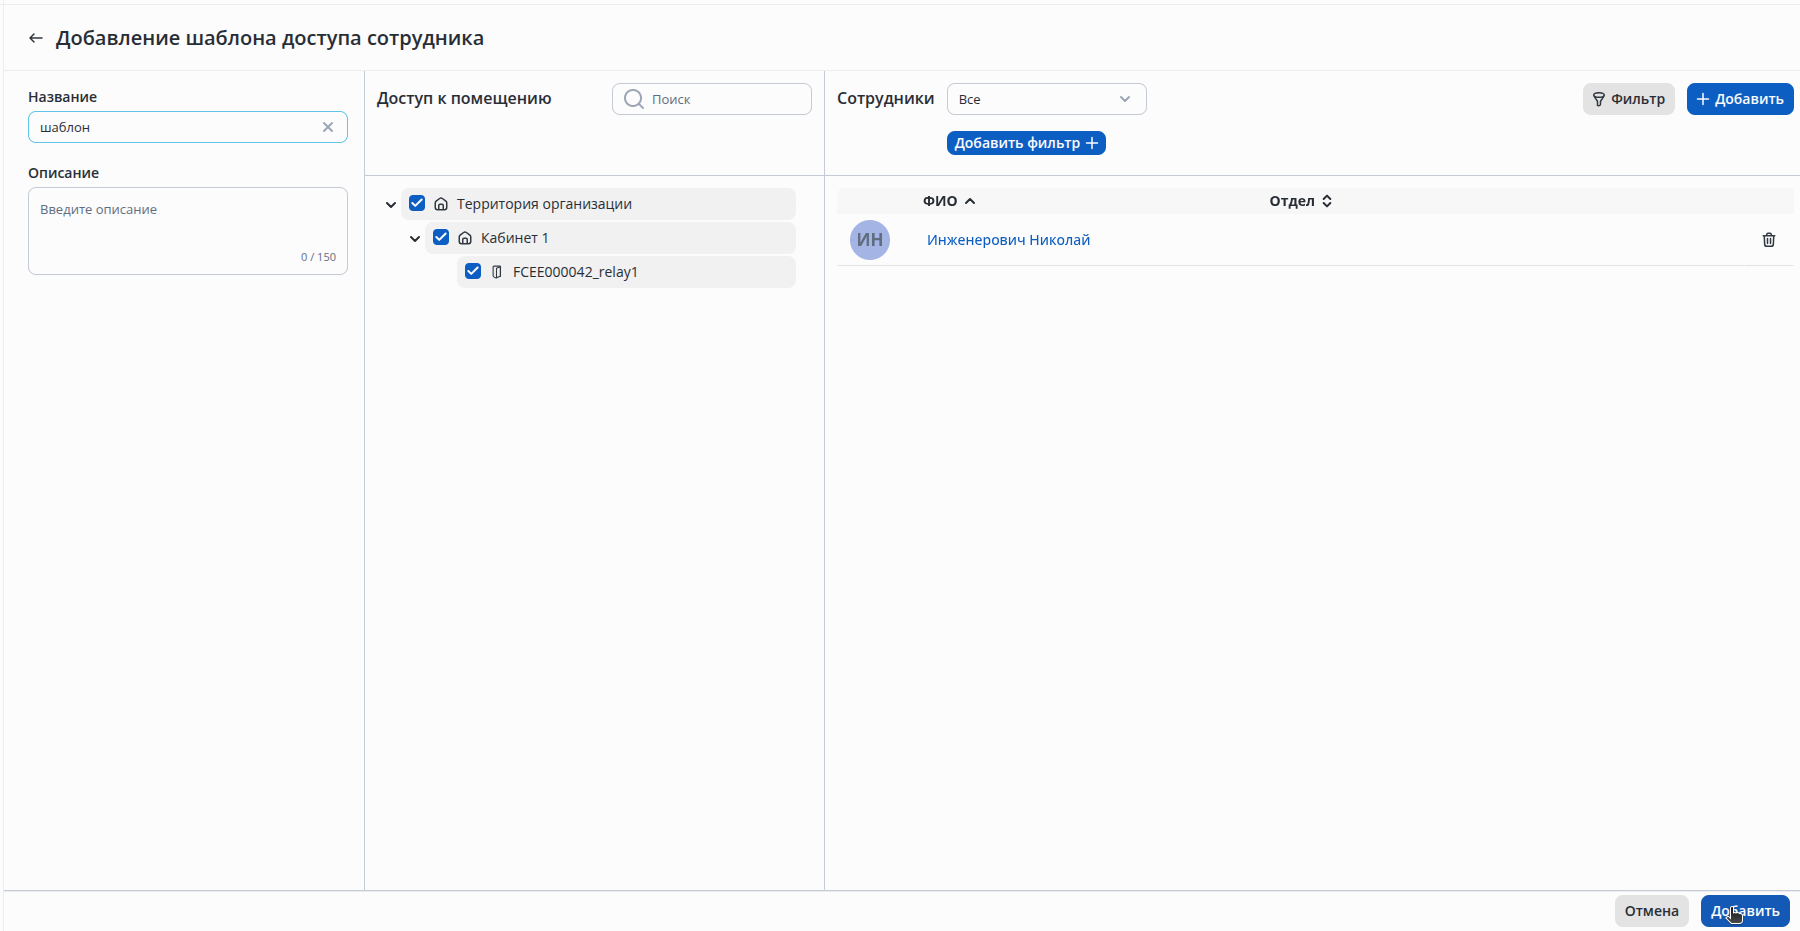Screen dimensions: 1800x931
Task: Click the door icon beside FCEE000042_relay1
Action: point(497,272)
